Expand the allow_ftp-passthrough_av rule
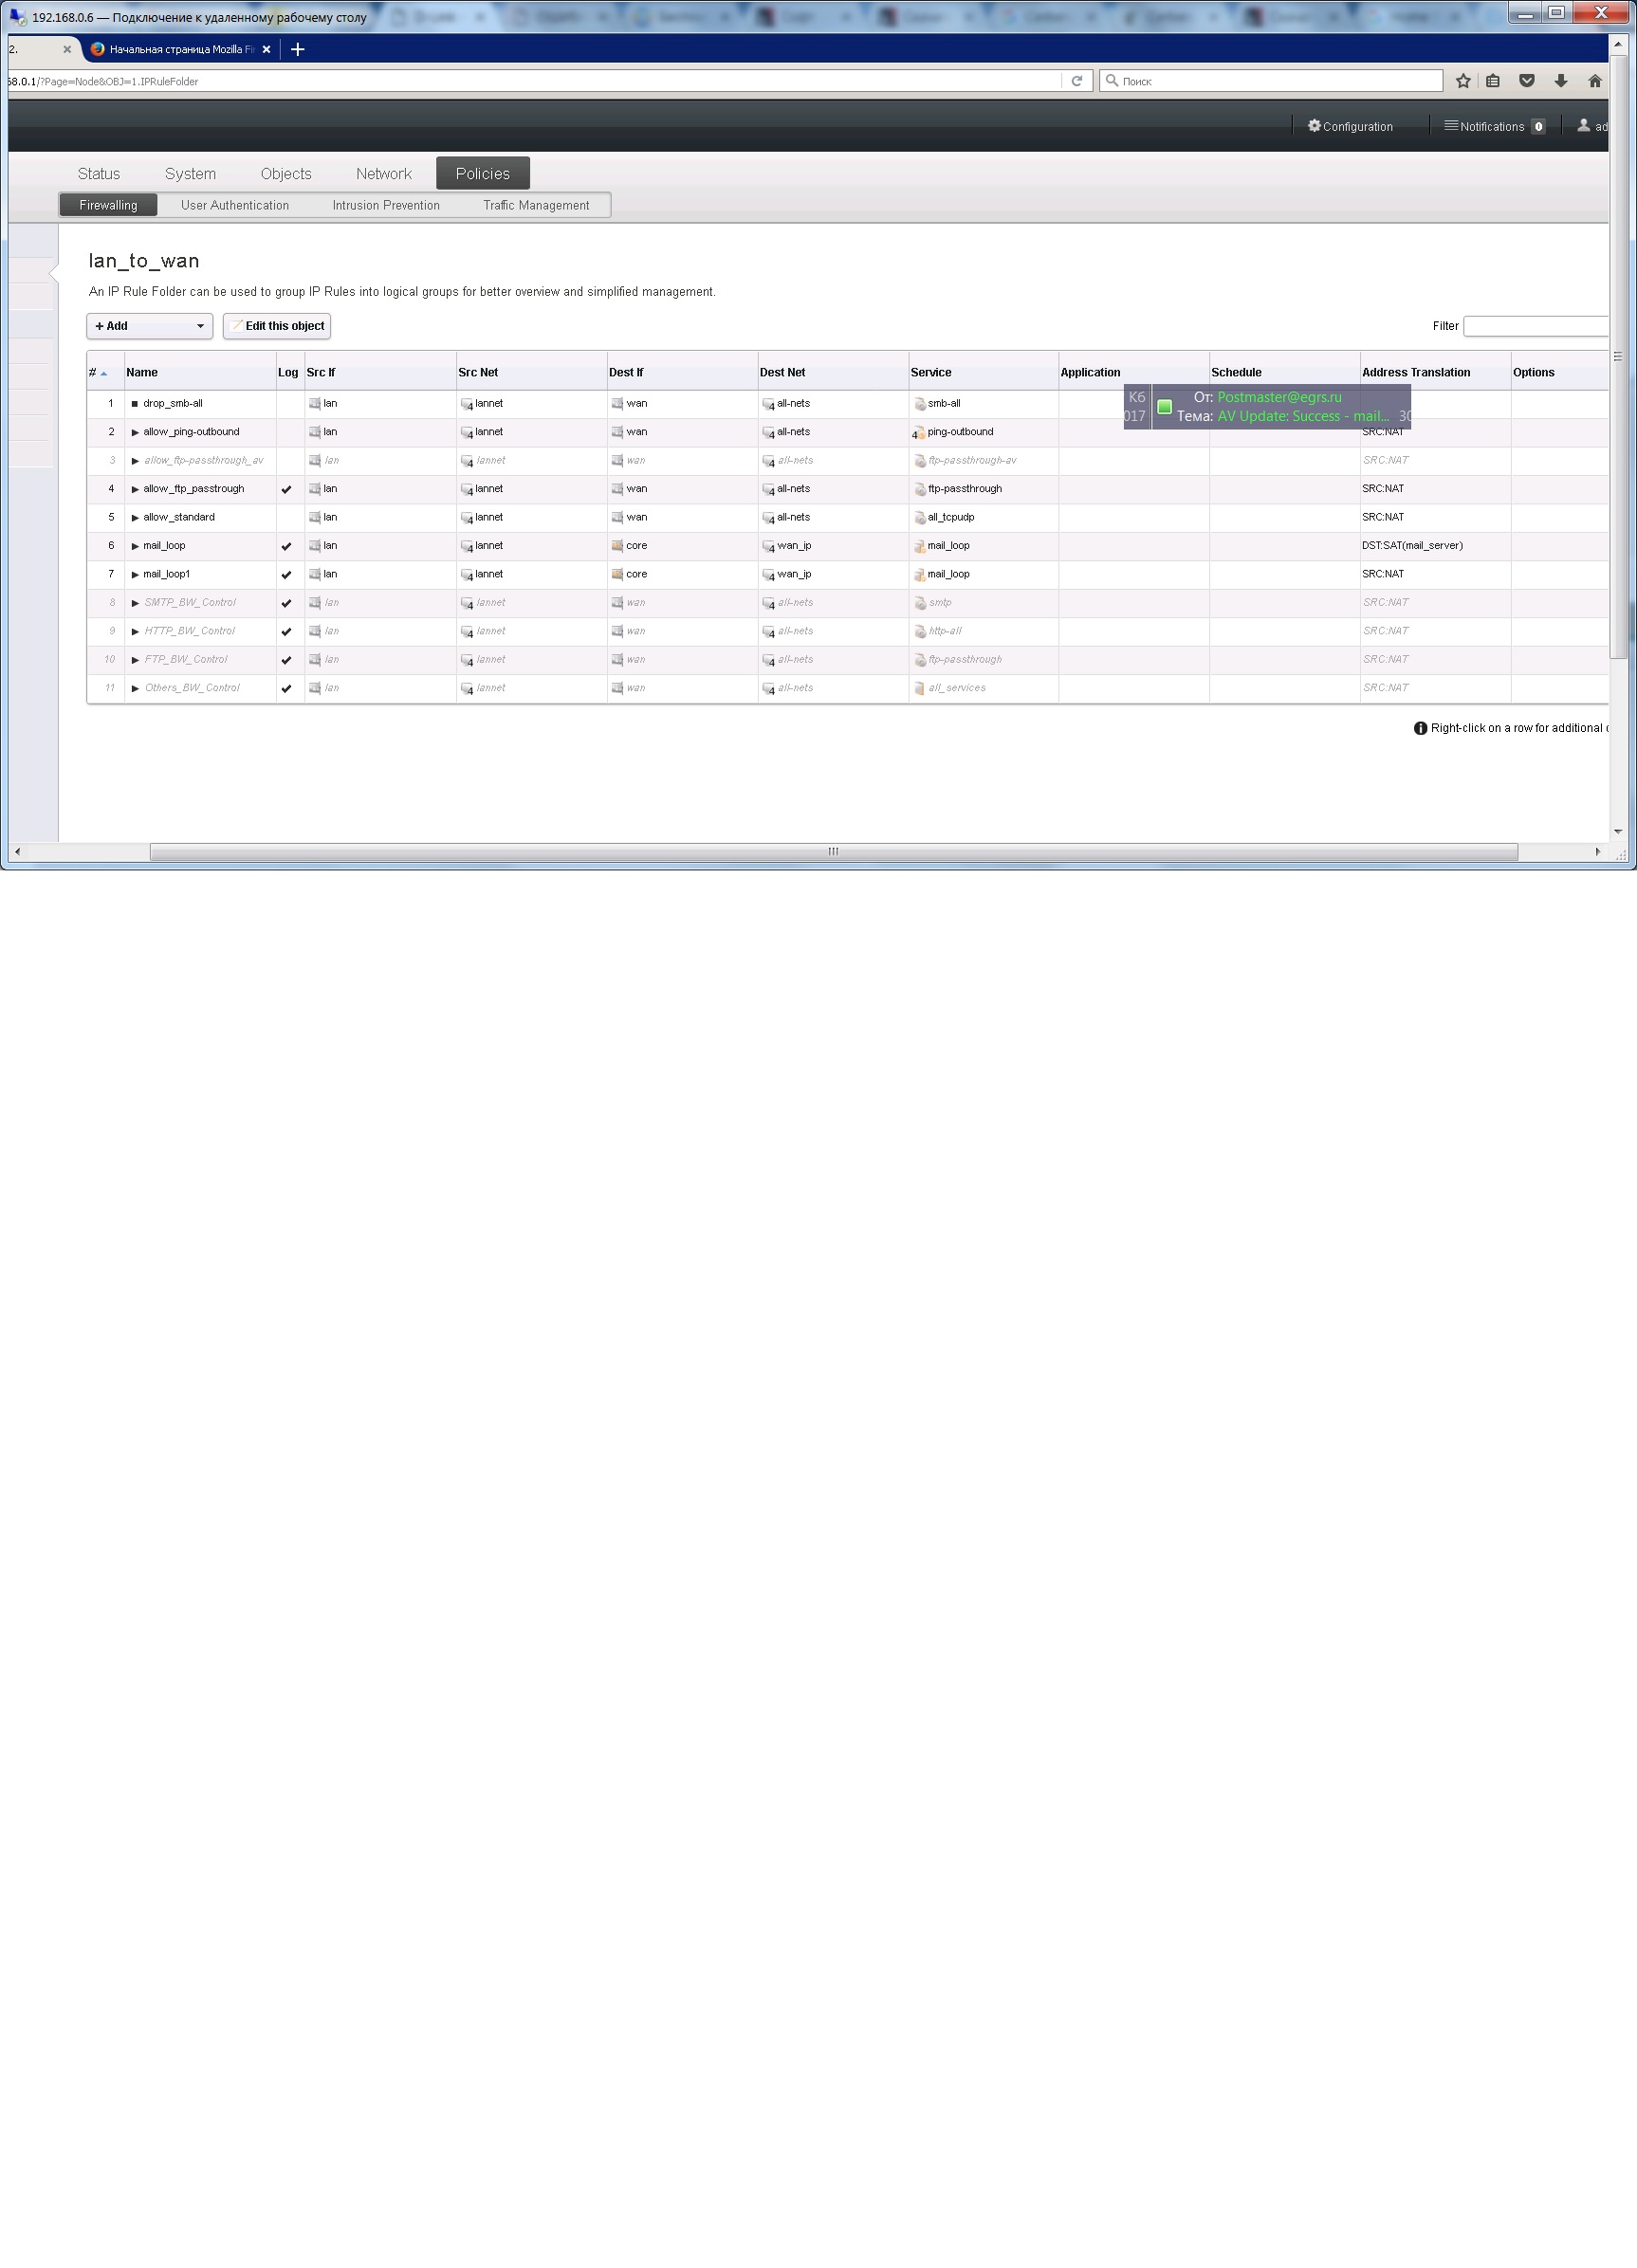 tap(135, 461)
